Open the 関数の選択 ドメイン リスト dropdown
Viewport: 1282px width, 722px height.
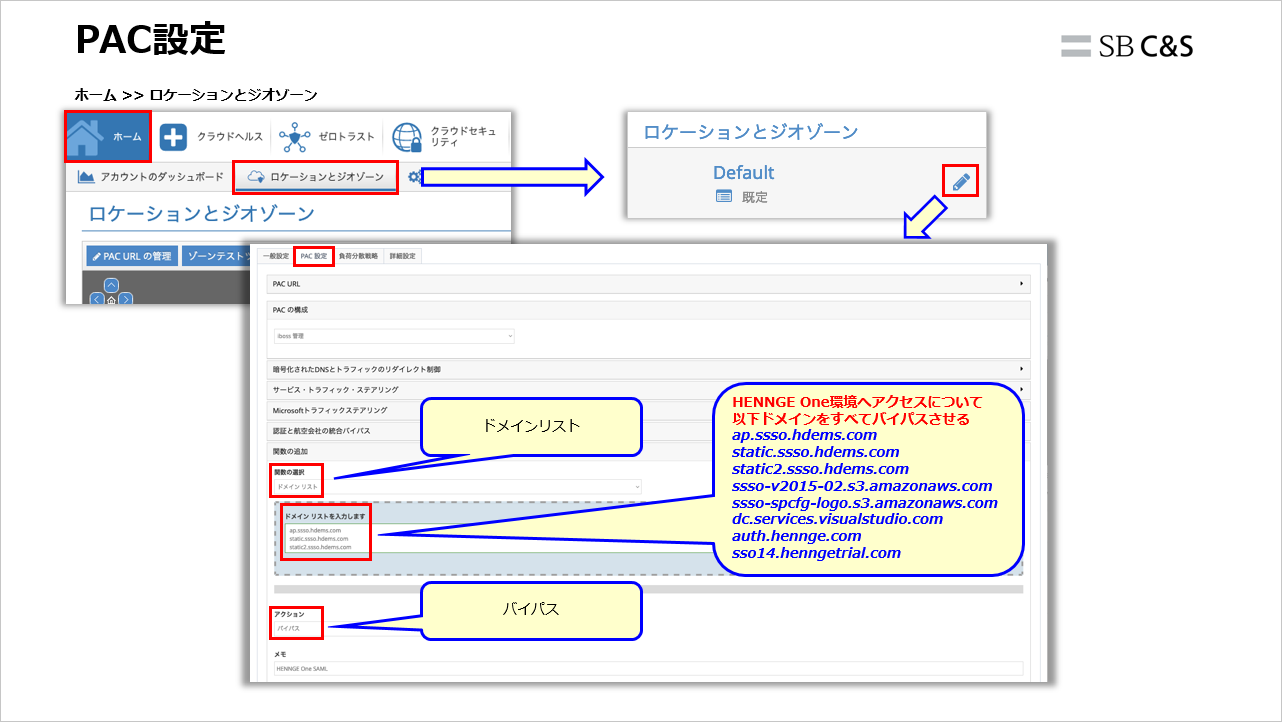(x=457, y=486)
